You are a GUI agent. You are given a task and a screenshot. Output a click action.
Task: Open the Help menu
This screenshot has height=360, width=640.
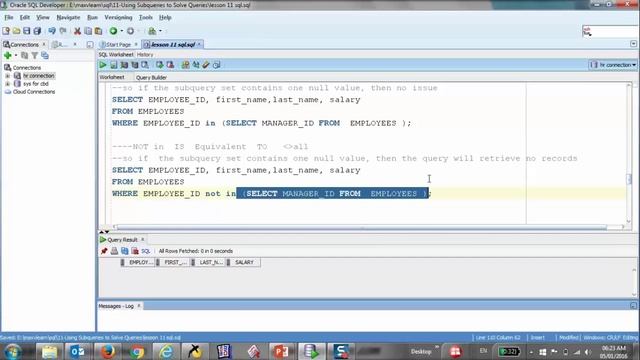pos(165,18)
